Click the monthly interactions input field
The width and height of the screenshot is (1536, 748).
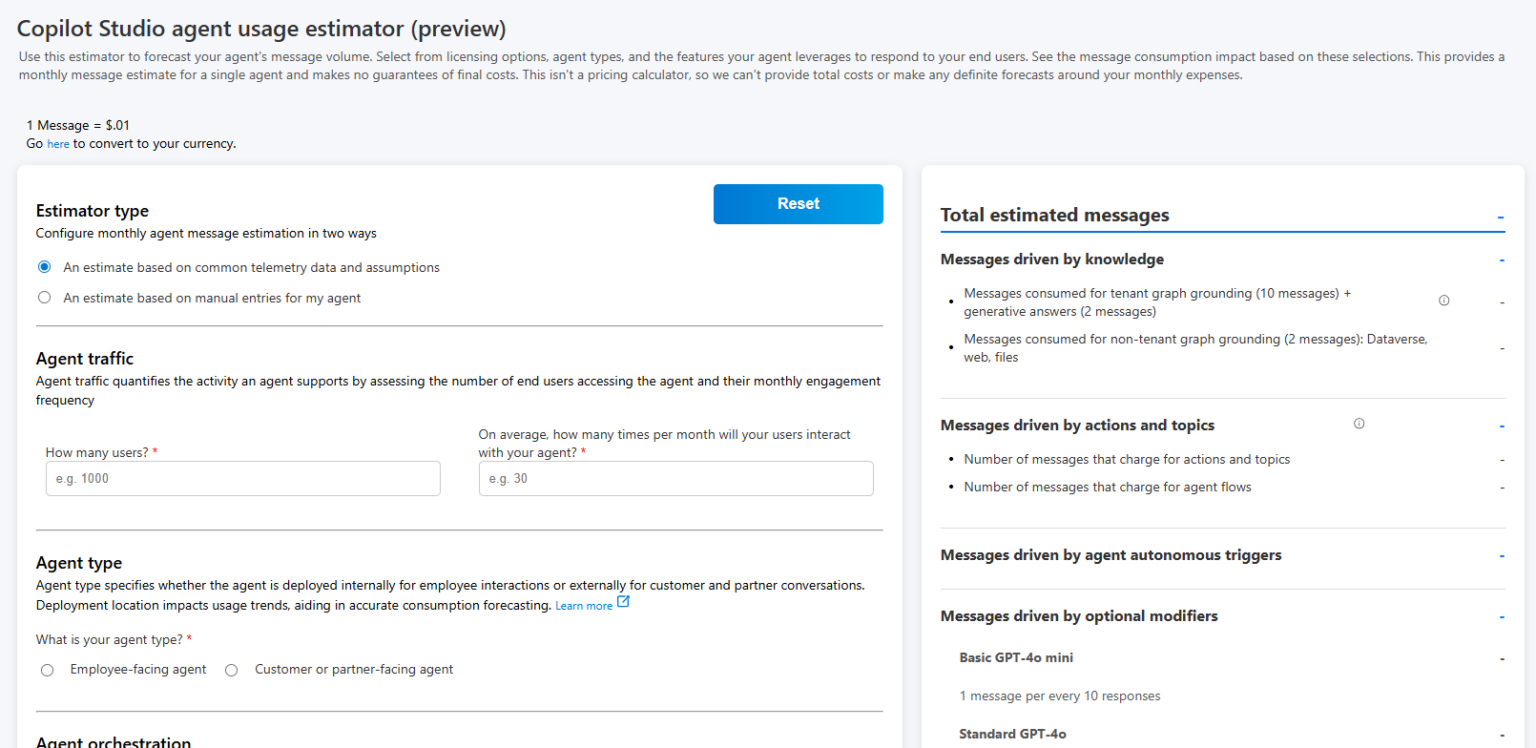[676, 478]
